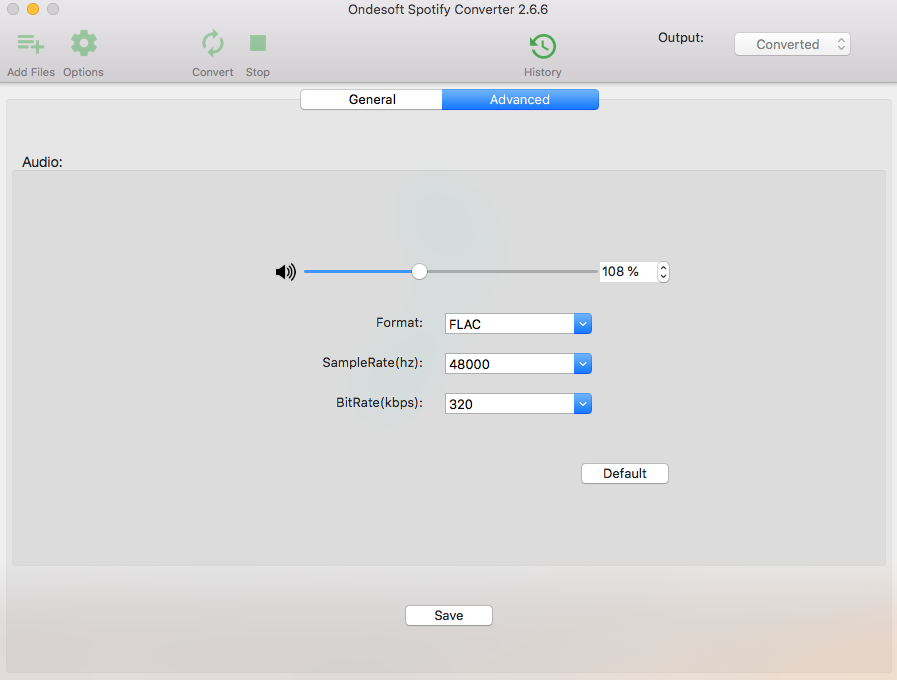Click the 108 % volume field

pyautogui.click(x=628, y=272)
